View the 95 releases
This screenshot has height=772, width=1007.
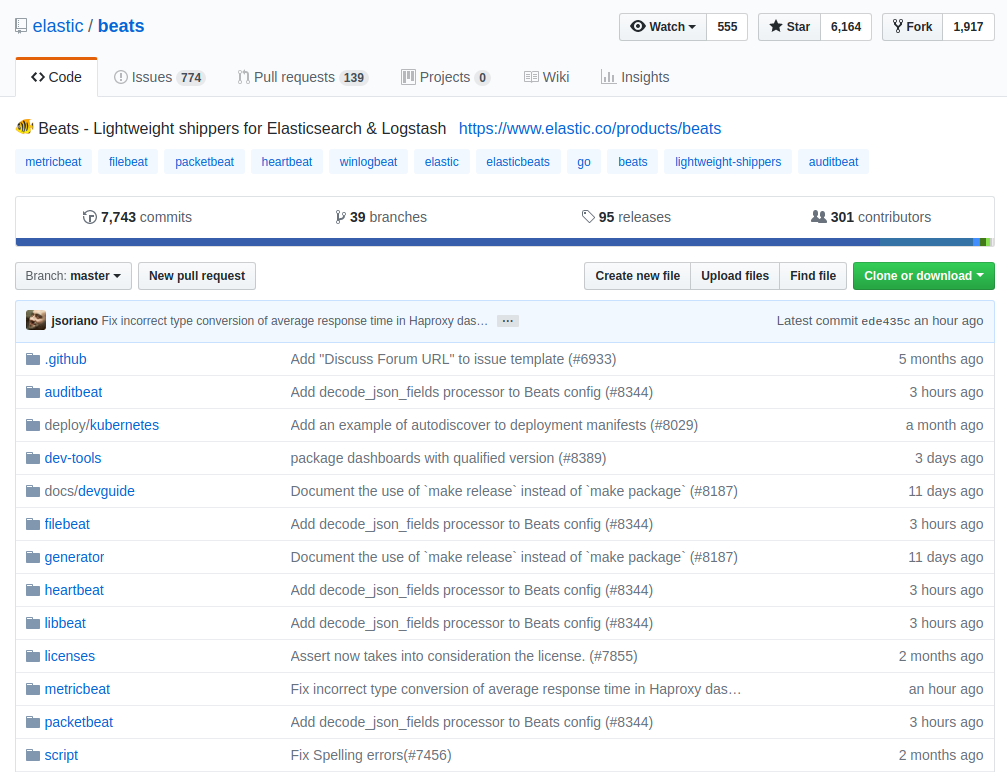coord(626,217)
